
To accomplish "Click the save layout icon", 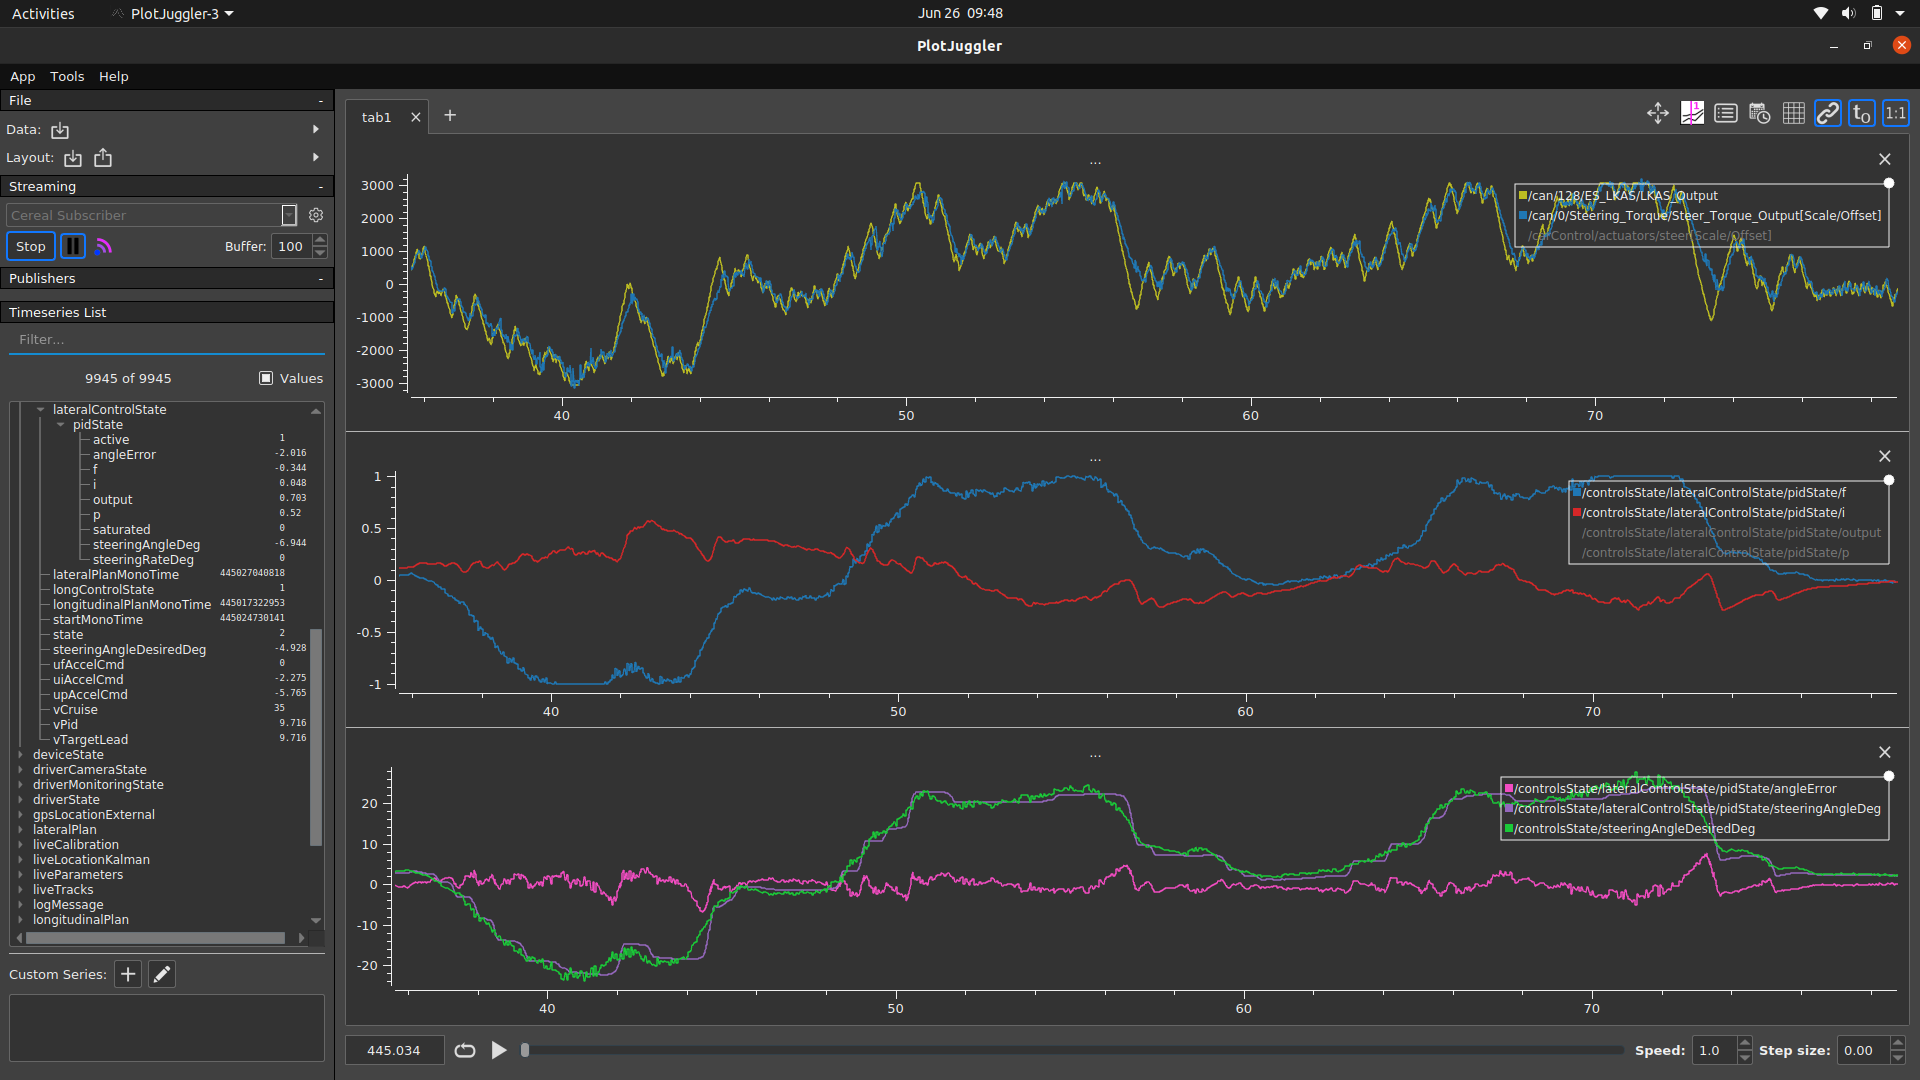I will click(103, 158).
